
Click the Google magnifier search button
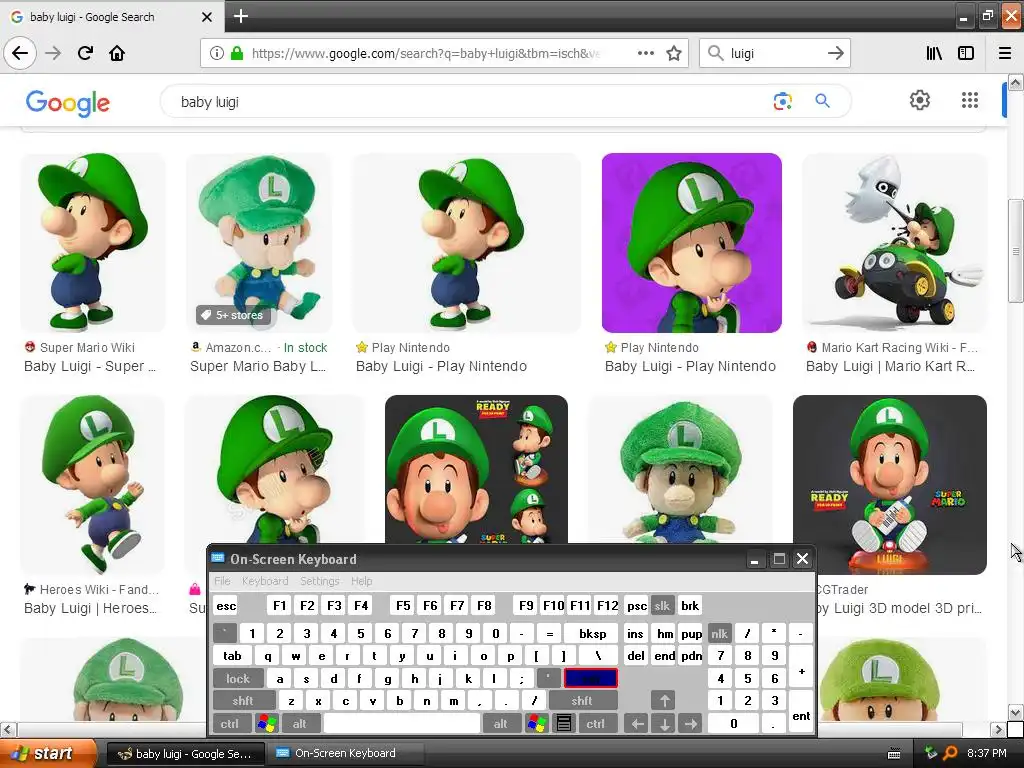[x=822, y=101]
